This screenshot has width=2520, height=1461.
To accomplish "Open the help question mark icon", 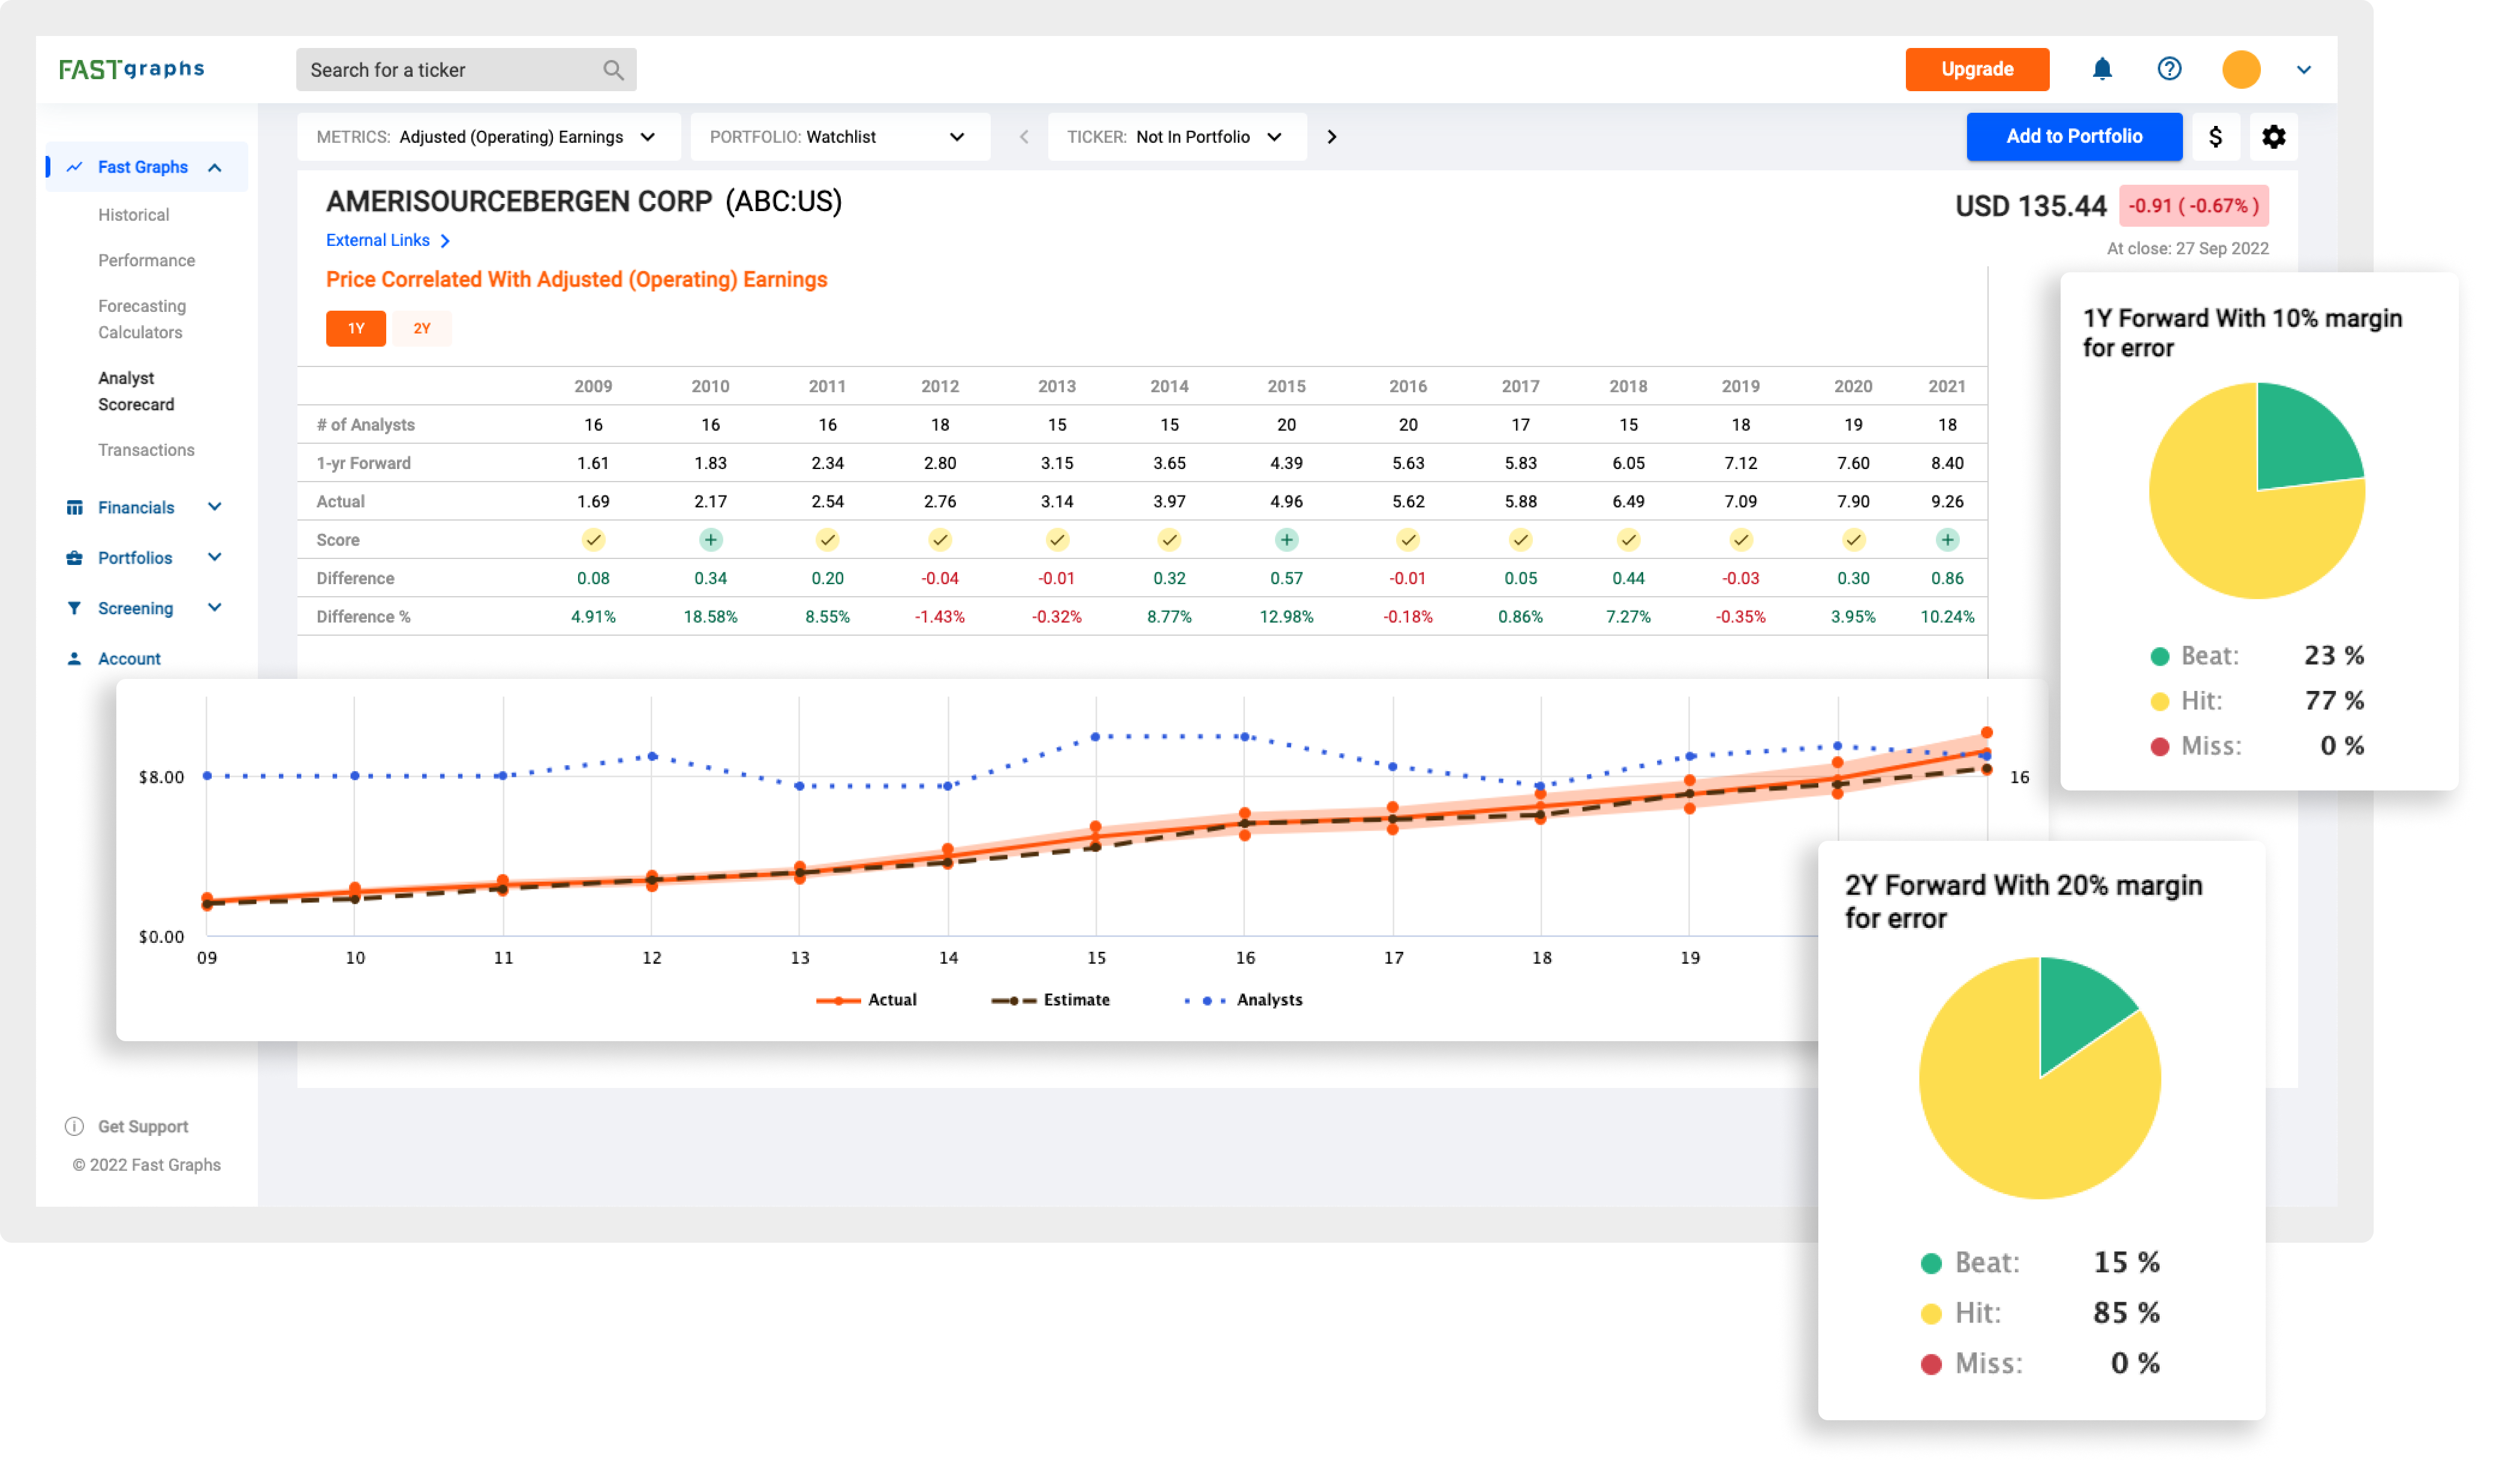I will 2168,69.
